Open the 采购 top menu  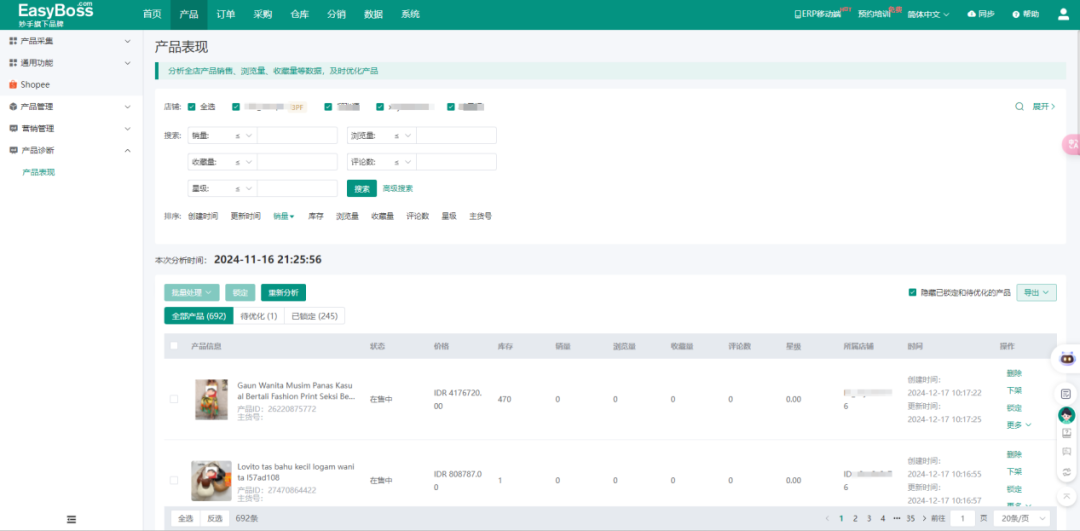coord(262,14)
